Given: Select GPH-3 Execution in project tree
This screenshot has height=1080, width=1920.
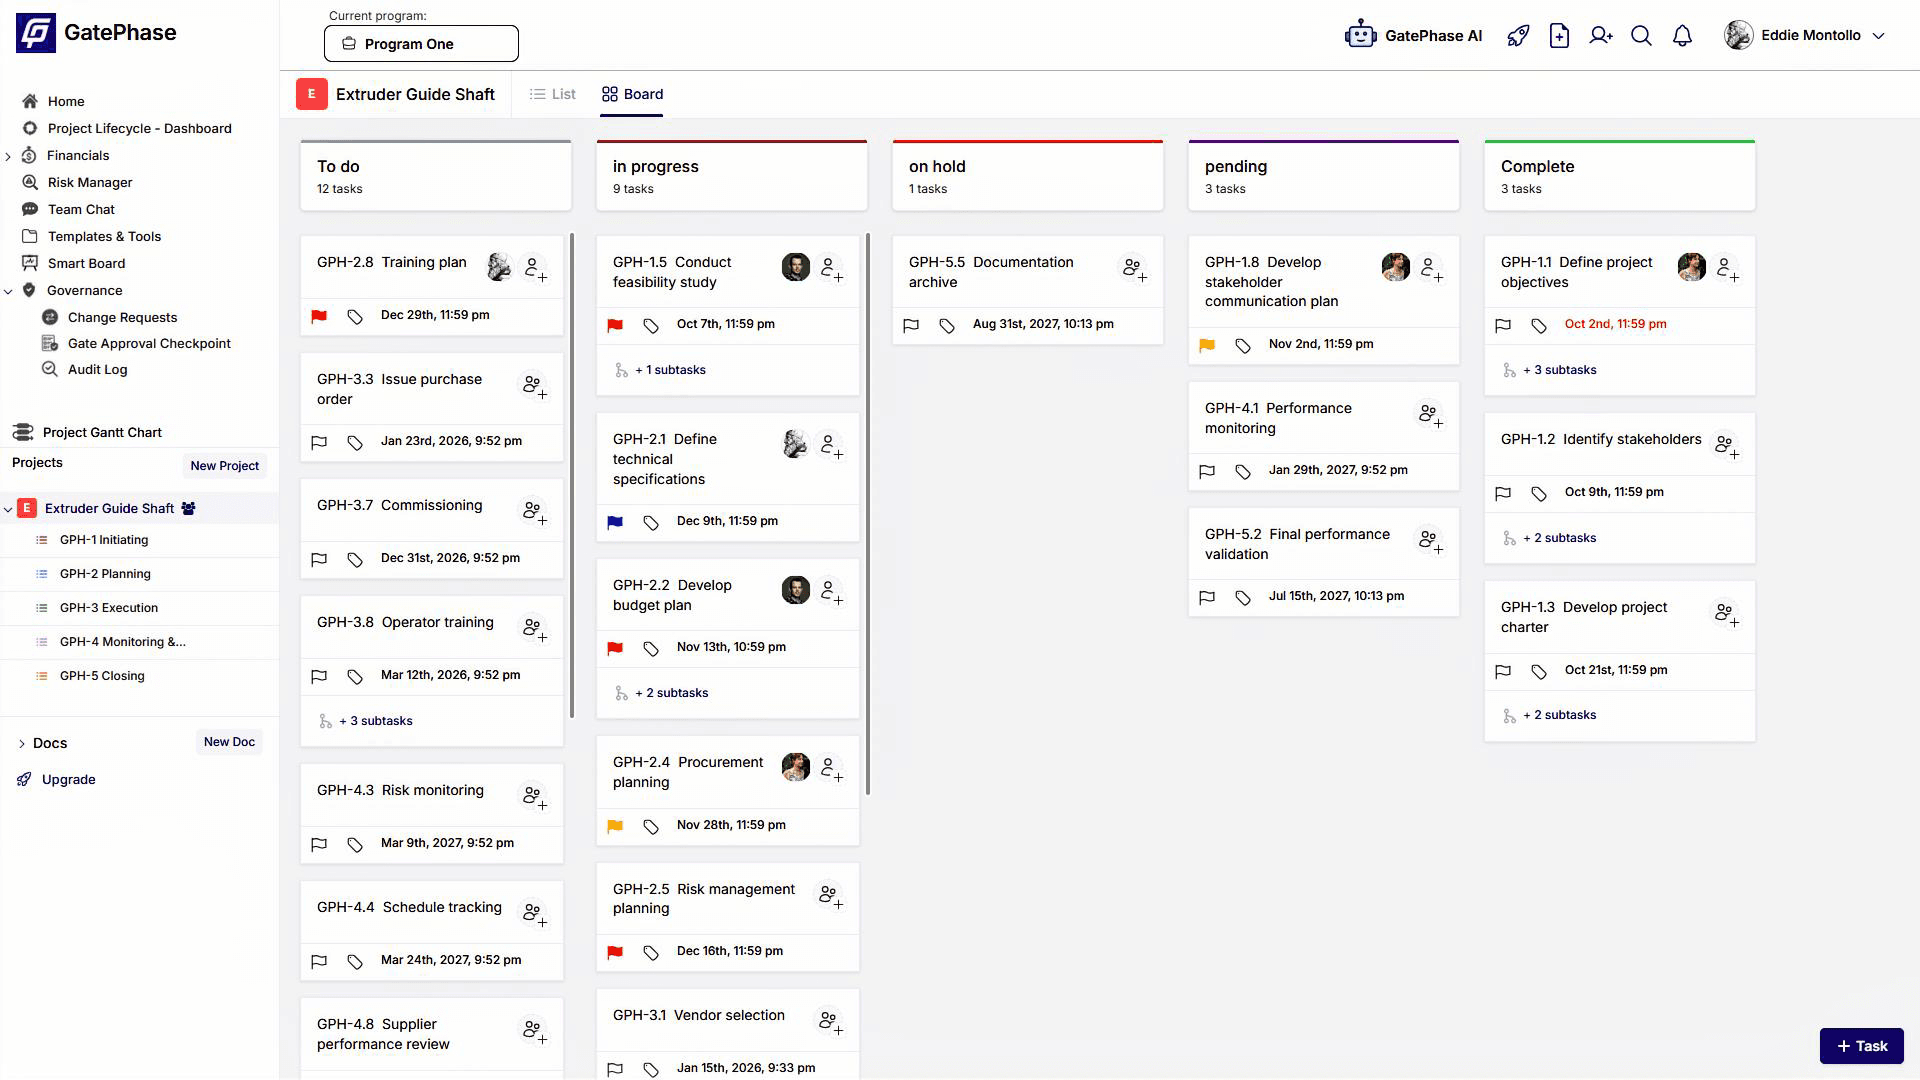Looking at the screenshot, I should 109,608.
